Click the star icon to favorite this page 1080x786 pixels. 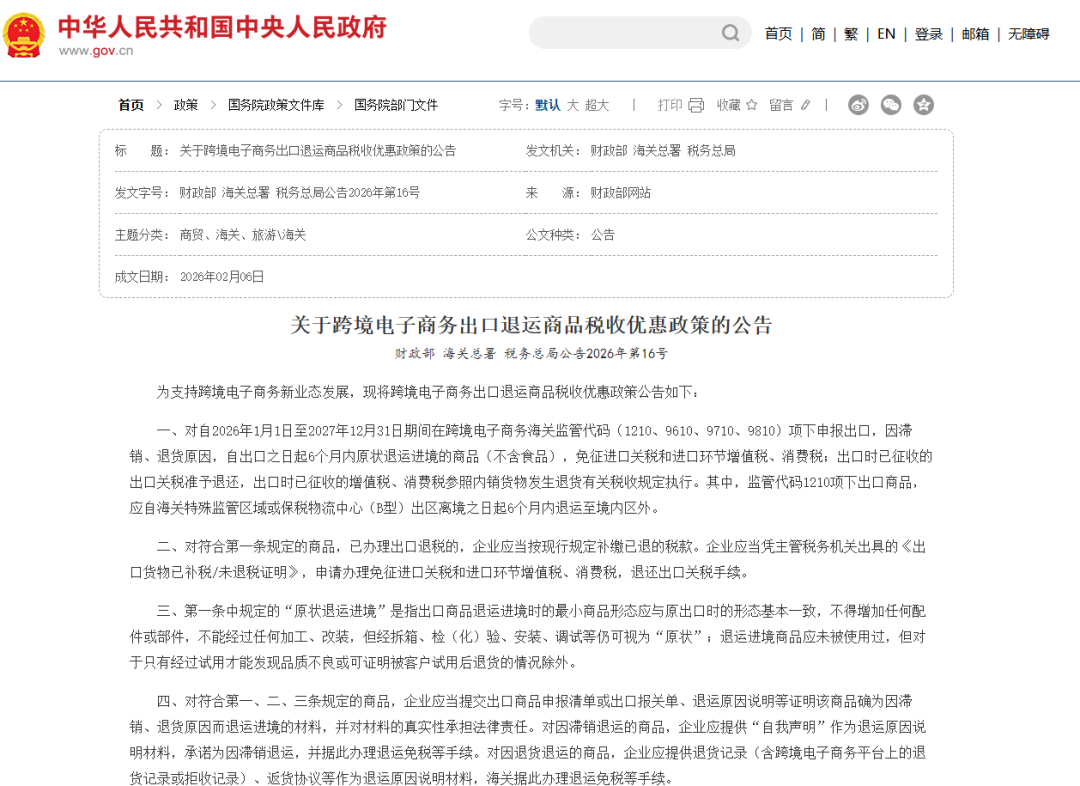coord(752,104)
